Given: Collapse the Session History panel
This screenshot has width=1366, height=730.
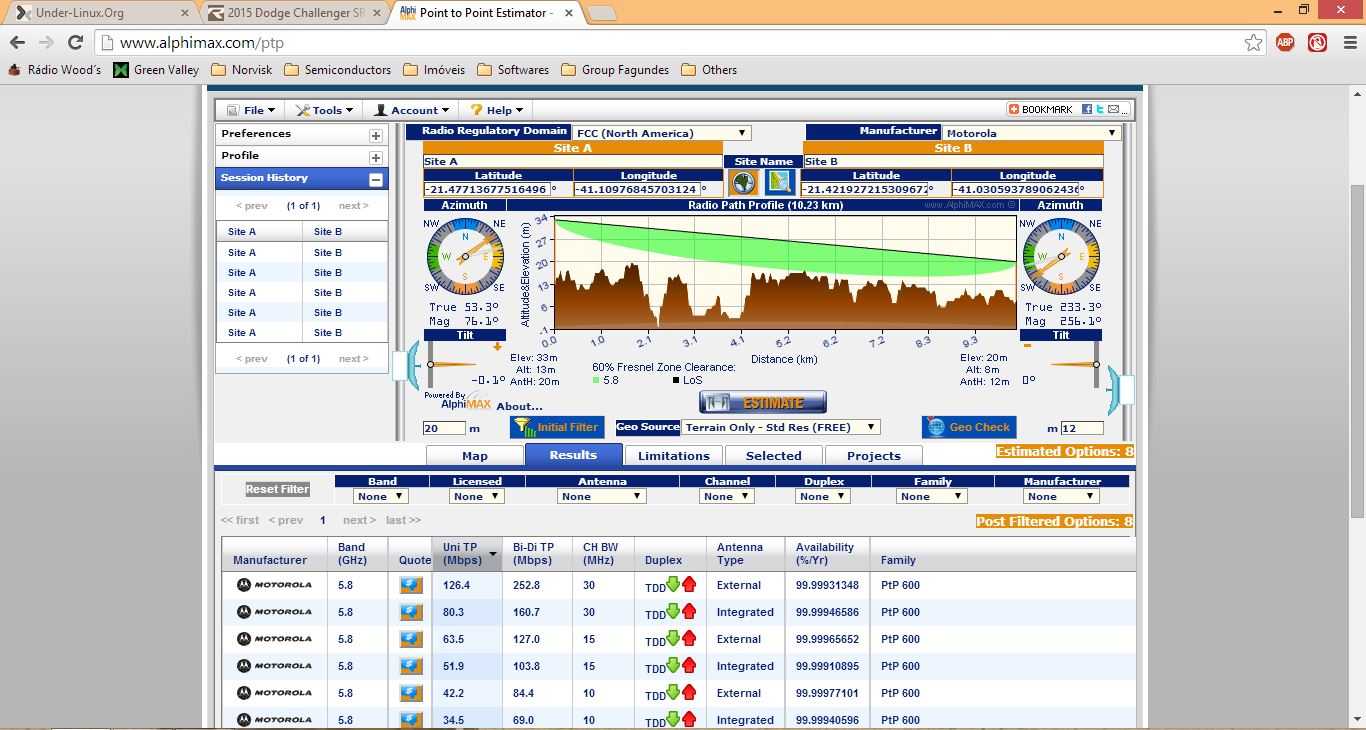Looking at the screenshot, I should click(x=376, y=179).
